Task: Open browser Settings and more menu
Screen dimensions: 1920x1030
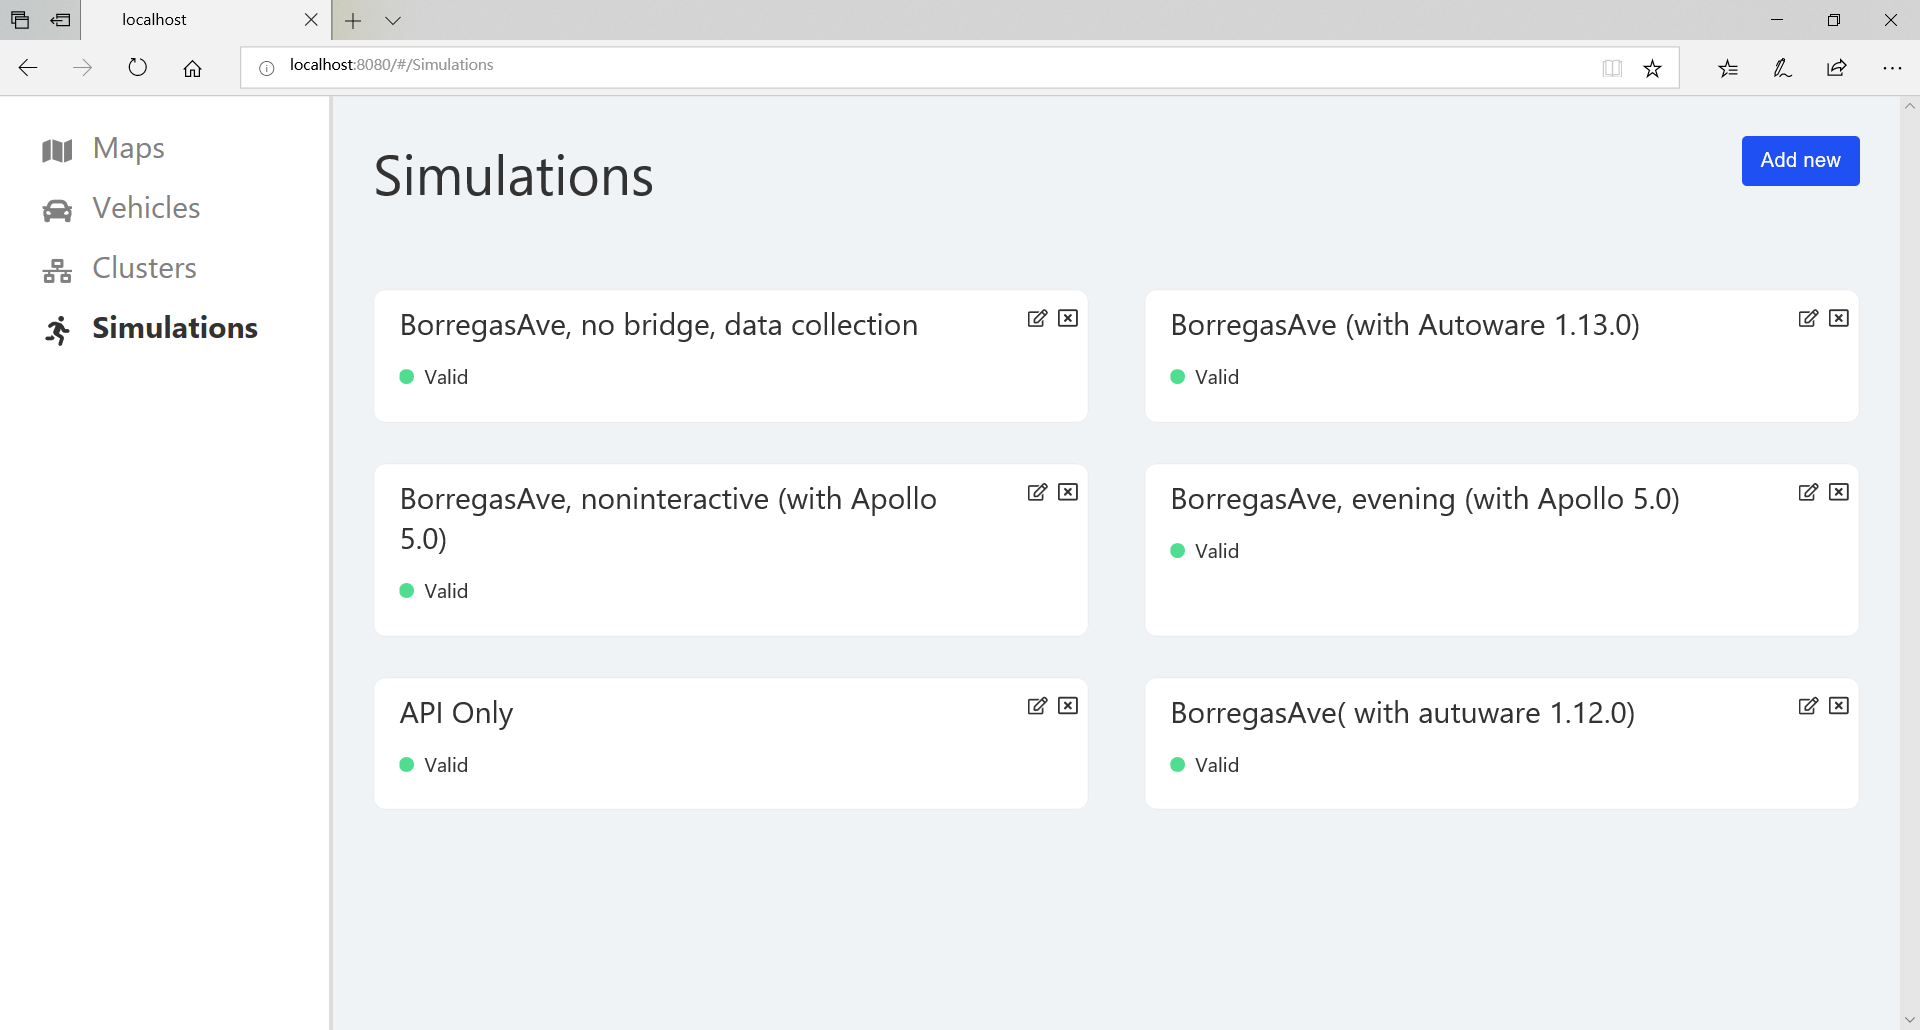Action: [x=1891, y=68]
